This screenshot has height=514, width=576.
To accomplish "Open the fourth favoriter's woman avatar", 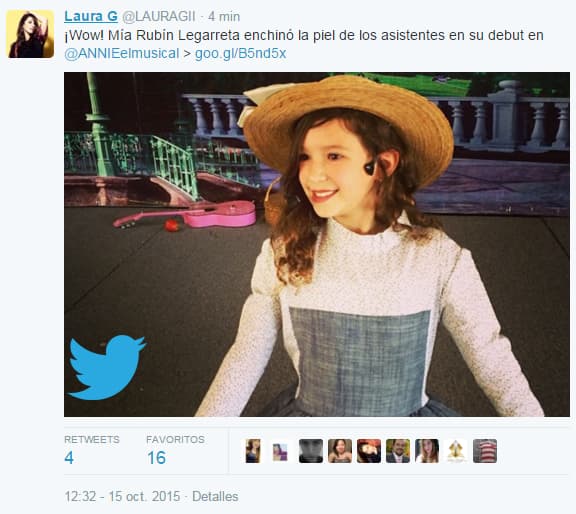I will coord(340,451).
